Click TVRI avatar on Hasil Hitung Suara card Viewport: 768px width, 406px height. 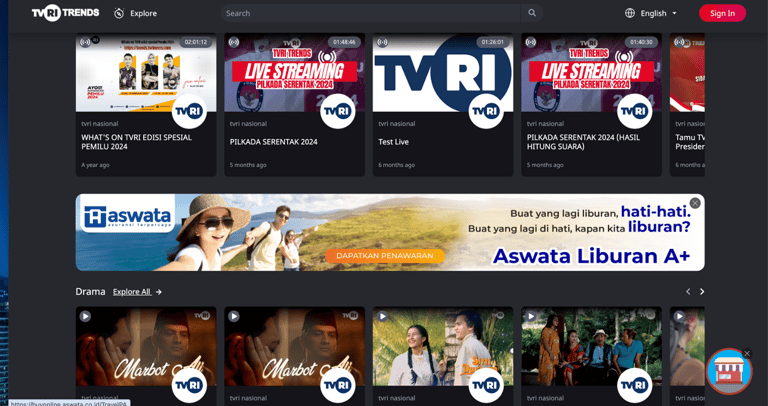pyautogui.click(x=634, y=111)
